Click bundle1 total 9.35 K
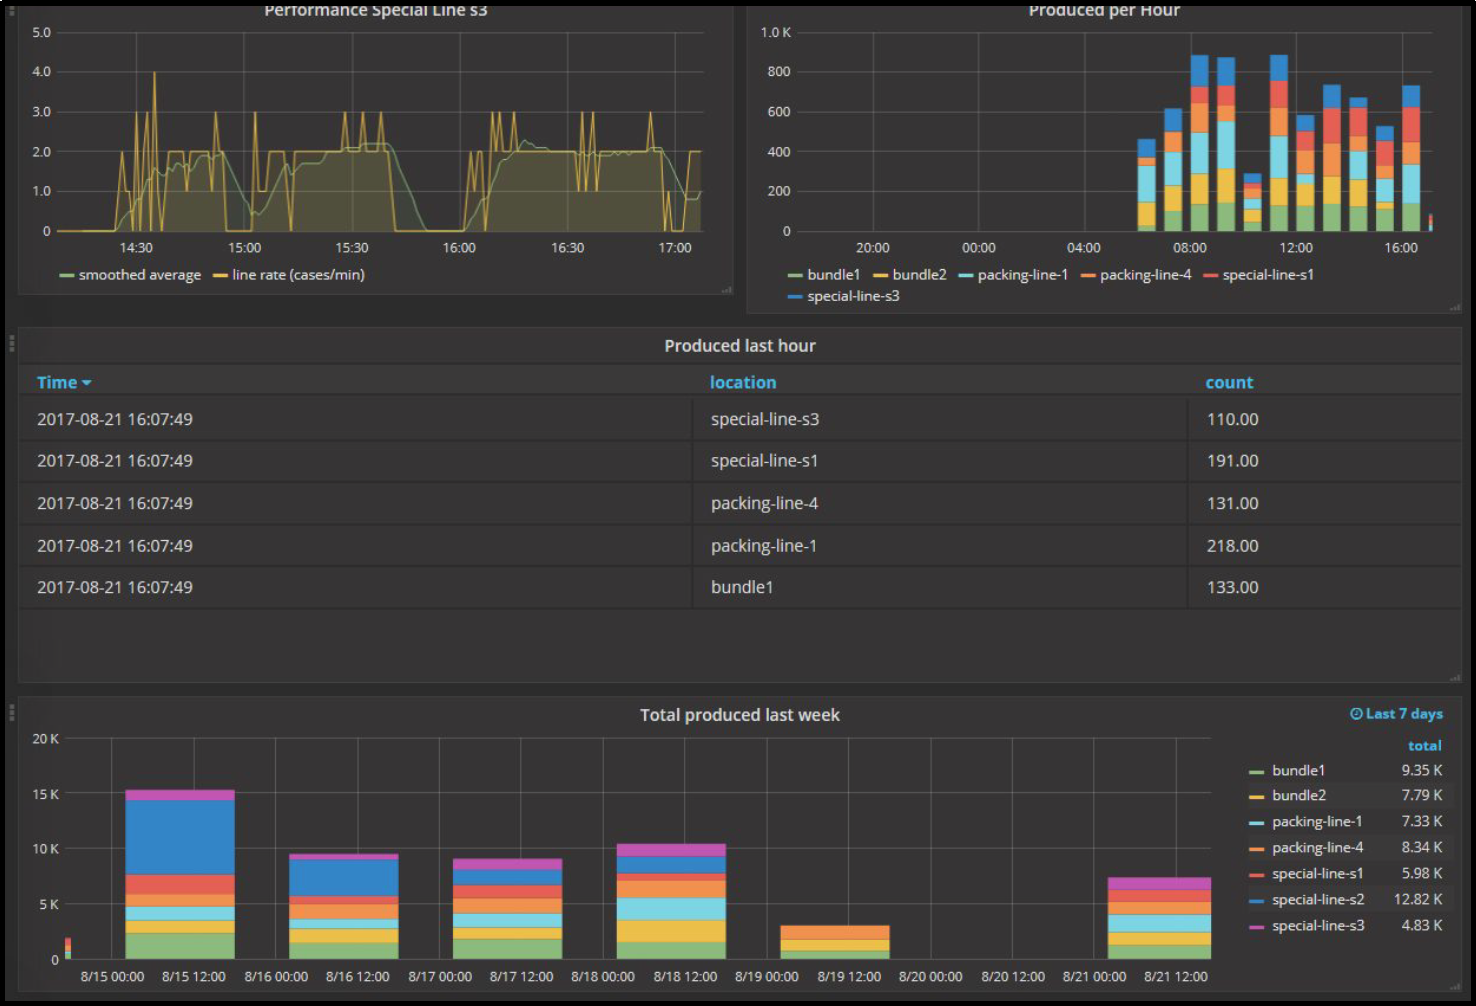Viewport: 1476px width, 1006px height. pyautogui.click(x=1422, y=771)
